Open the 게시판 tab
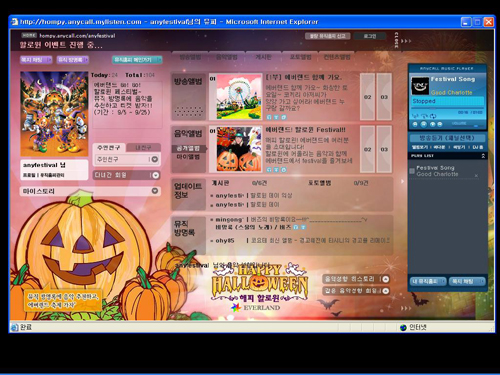The width and height of the screenshot is (500, 375). 263,57
